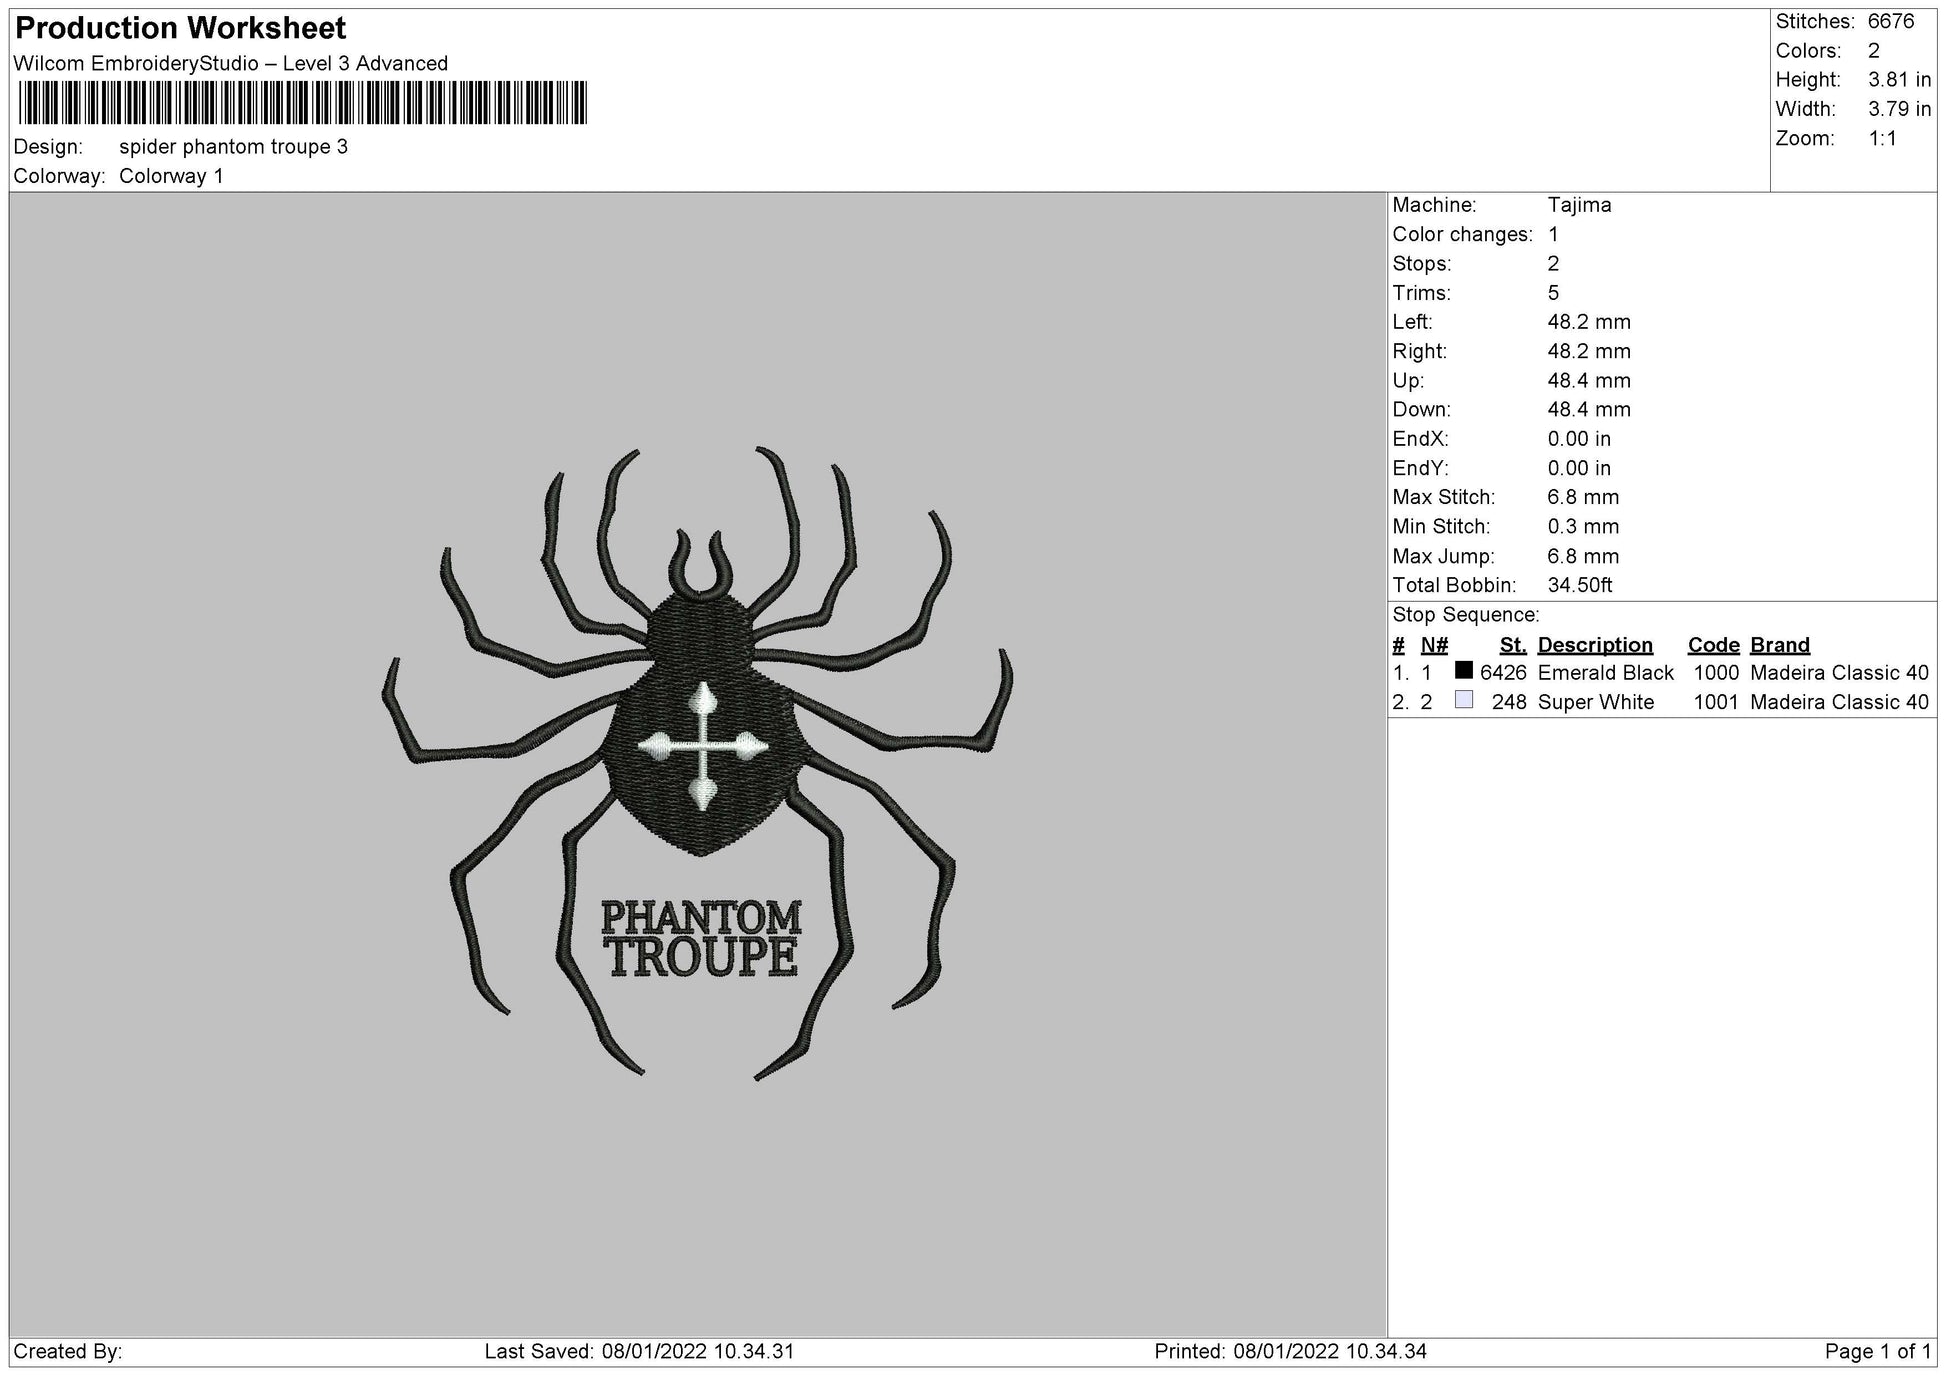
Task: Click the 'Stop Sequence:' heading
Action: (x=1466, y=615)
